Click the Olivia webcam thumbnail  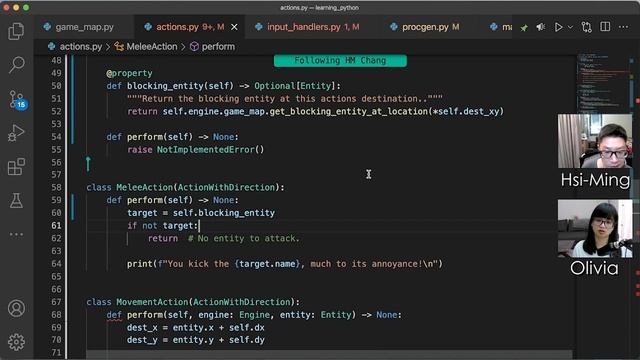pos(595,229)
